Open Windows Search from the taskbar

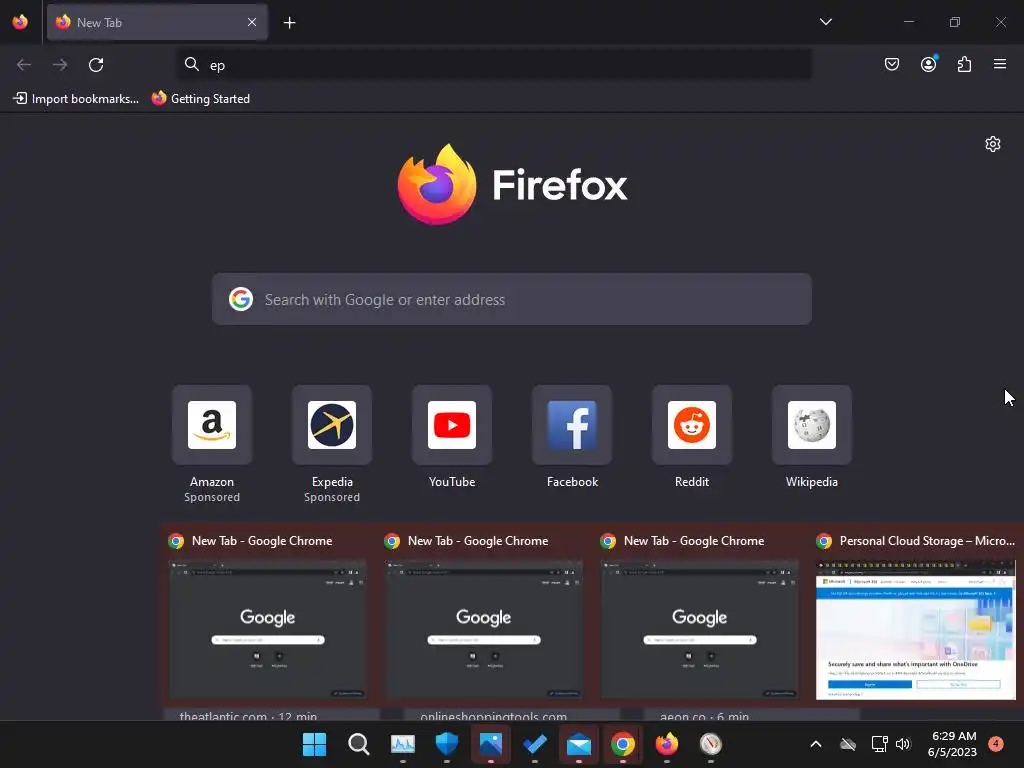coord(359,744)
